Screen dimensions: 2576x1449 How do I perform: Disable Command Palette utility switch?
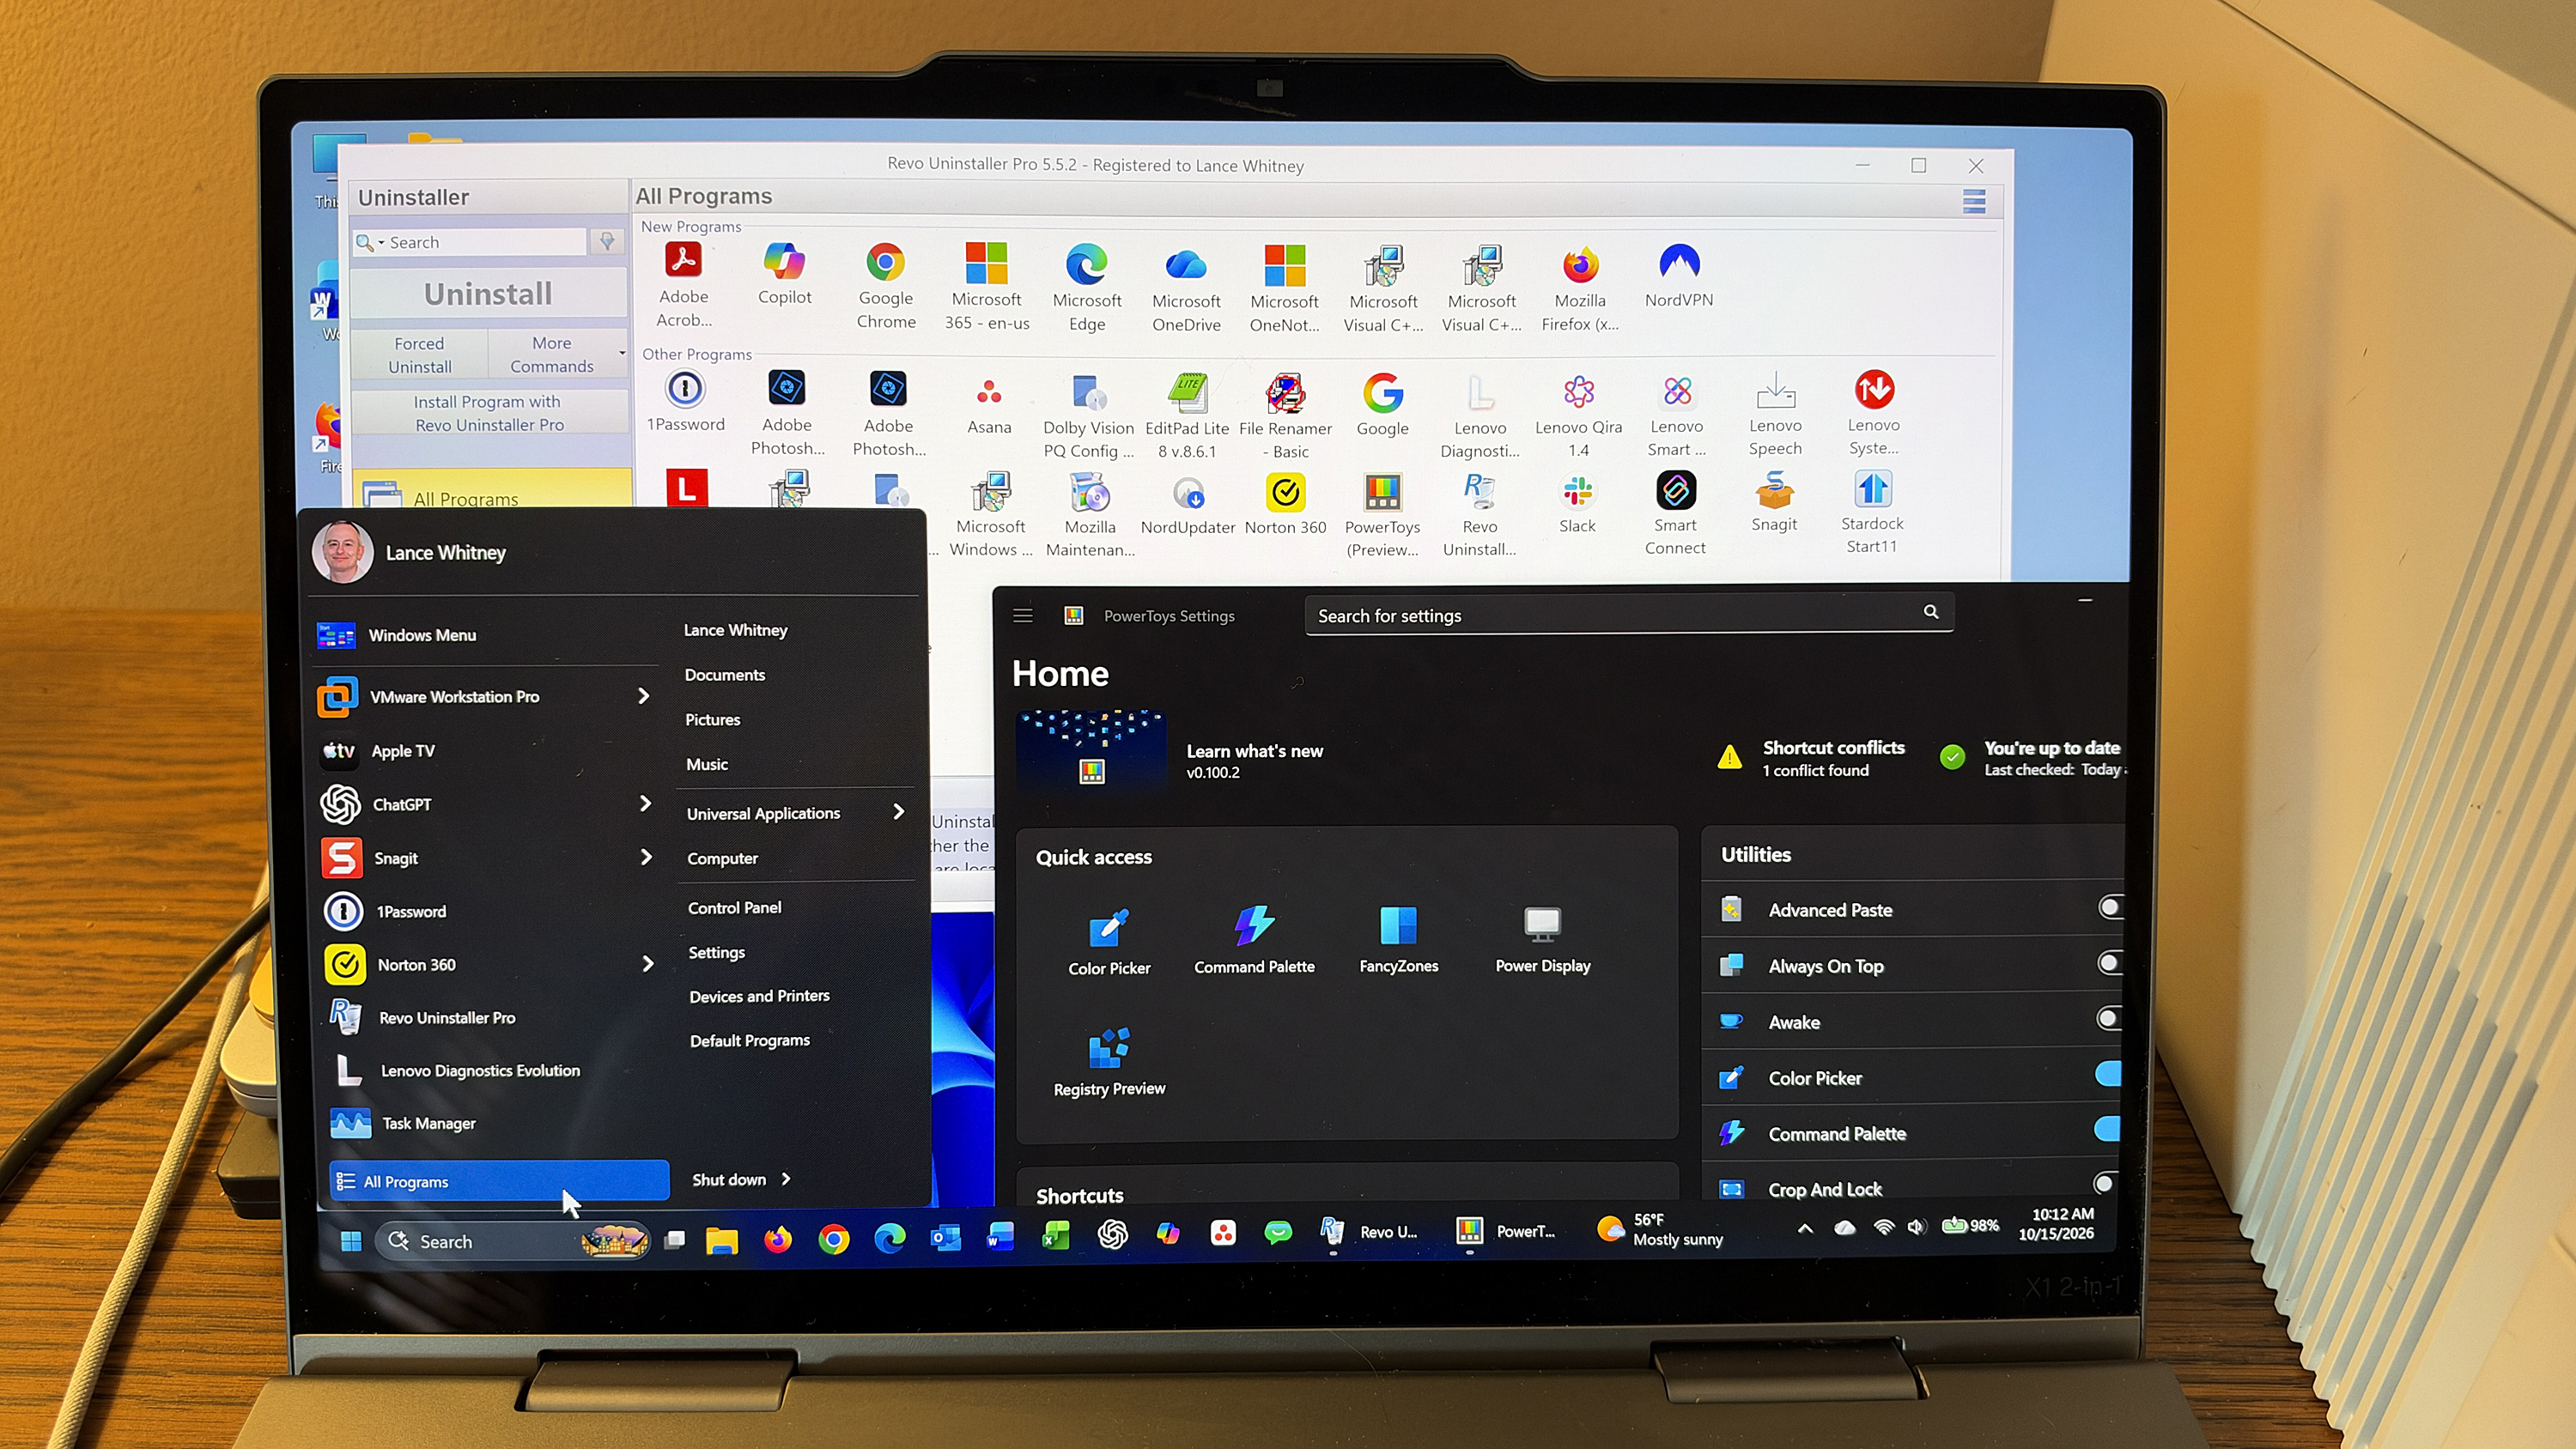(2106, 1129)
